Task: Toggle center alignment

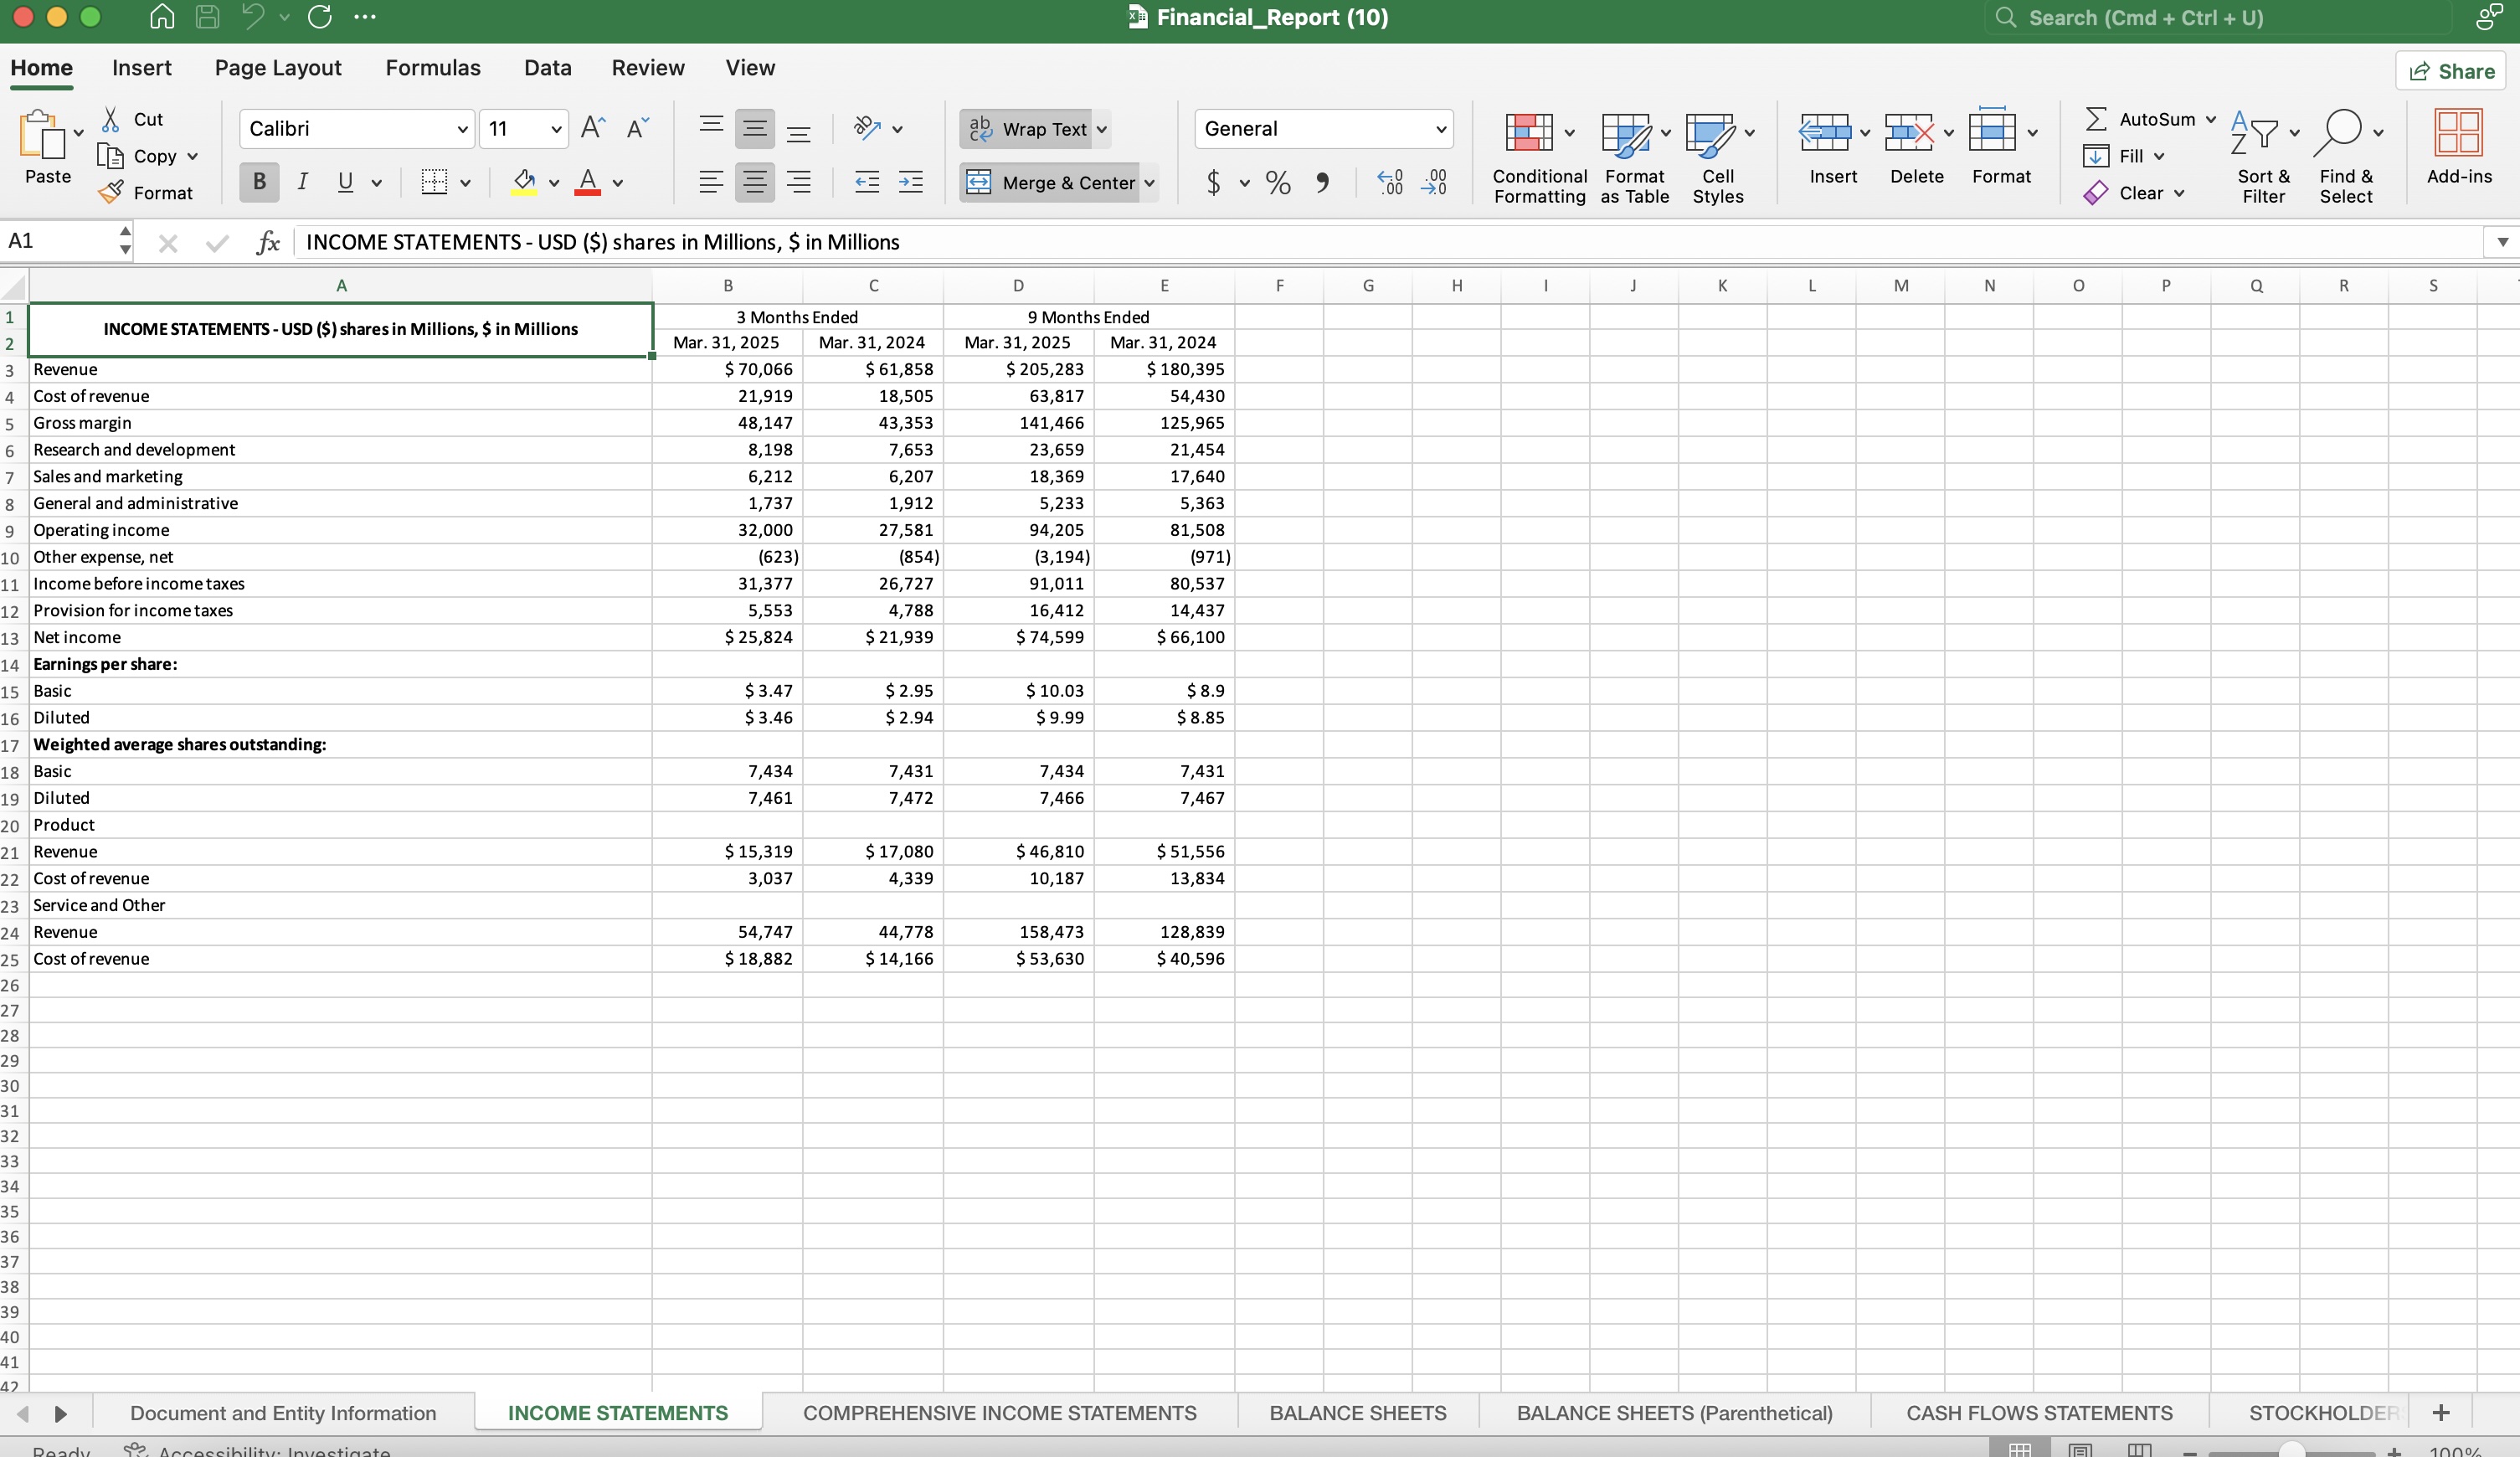Action: (x=755, y=183)
